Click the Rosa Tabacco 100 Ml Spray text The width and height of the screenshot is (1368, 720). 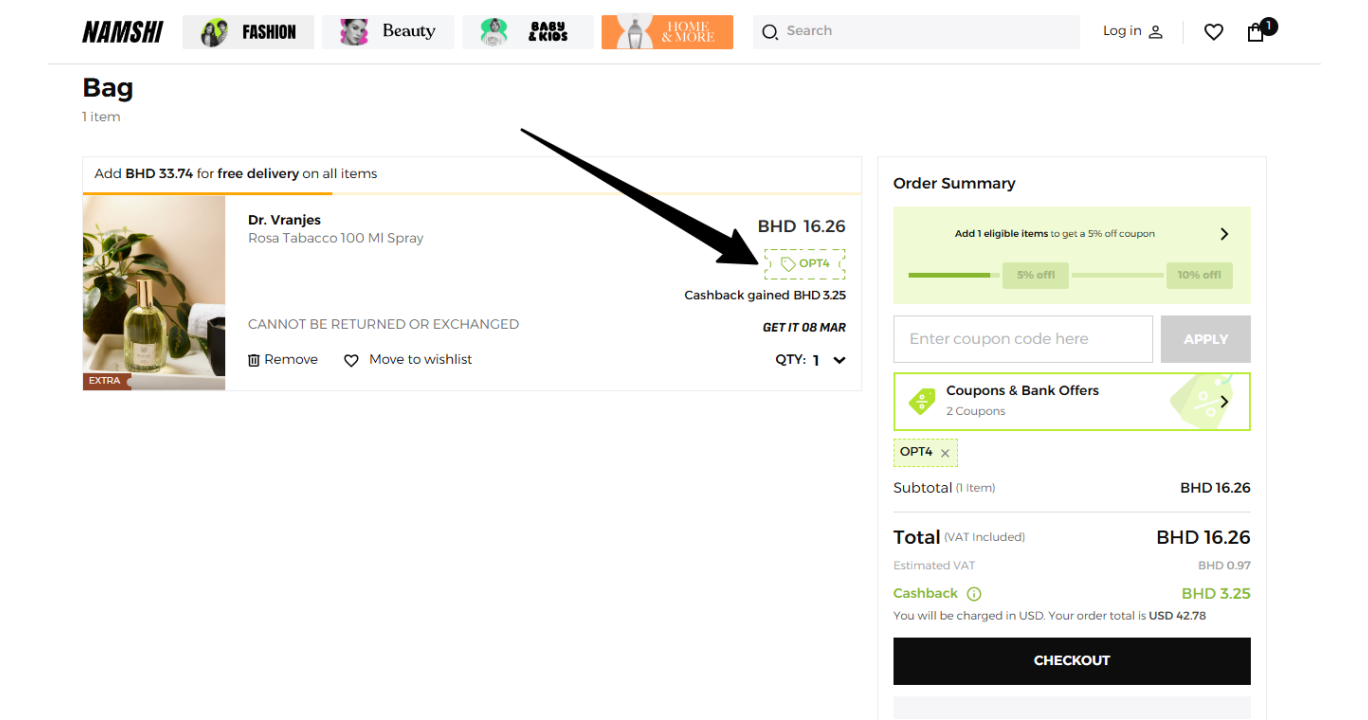[x=336, y=239]
